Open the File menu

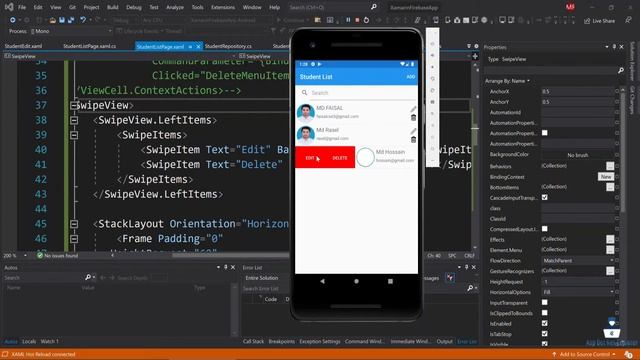[22, 7]
